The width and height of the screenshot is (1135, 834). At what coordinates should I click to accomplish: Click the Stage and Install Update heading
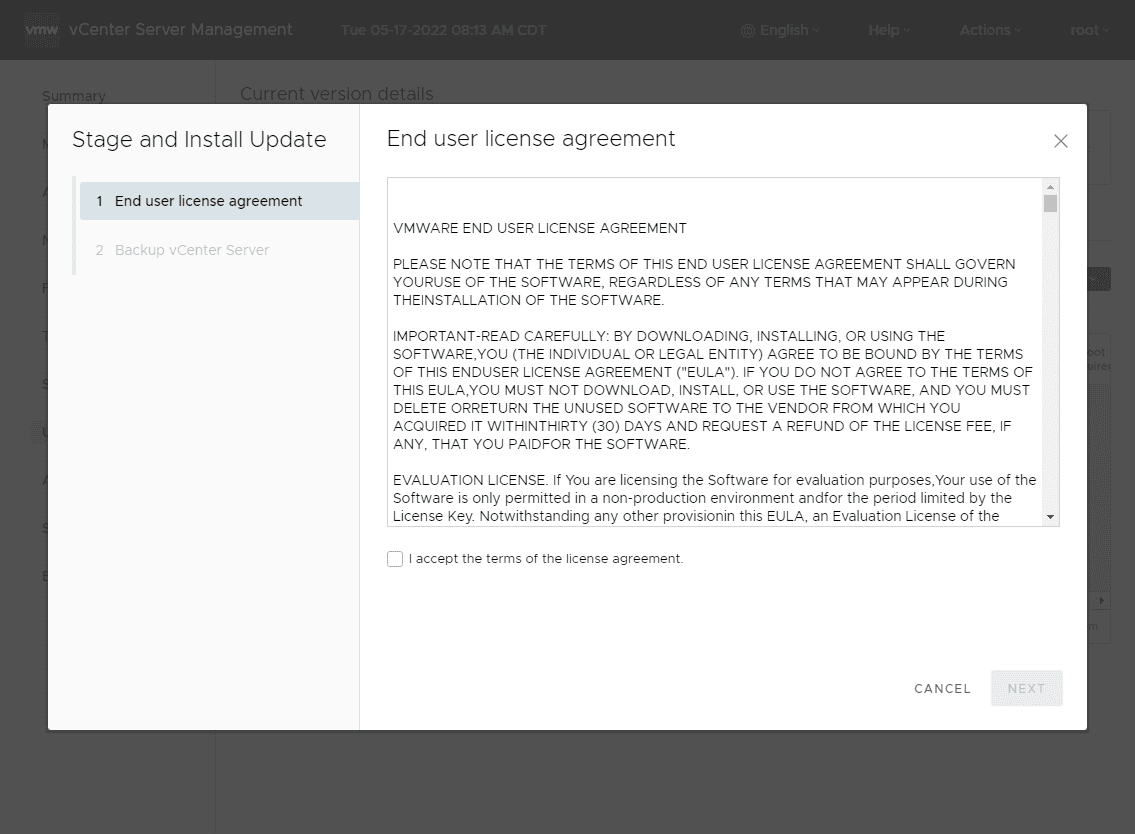pyautogui.click(x=199, y=140)
